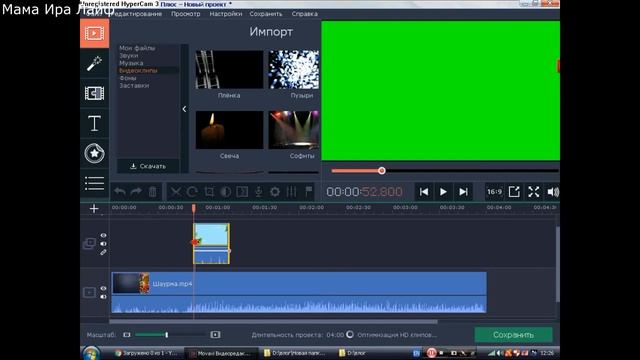Select the Плёнка video clip thumbnail
640x360 pixels.
coord(229,70)
